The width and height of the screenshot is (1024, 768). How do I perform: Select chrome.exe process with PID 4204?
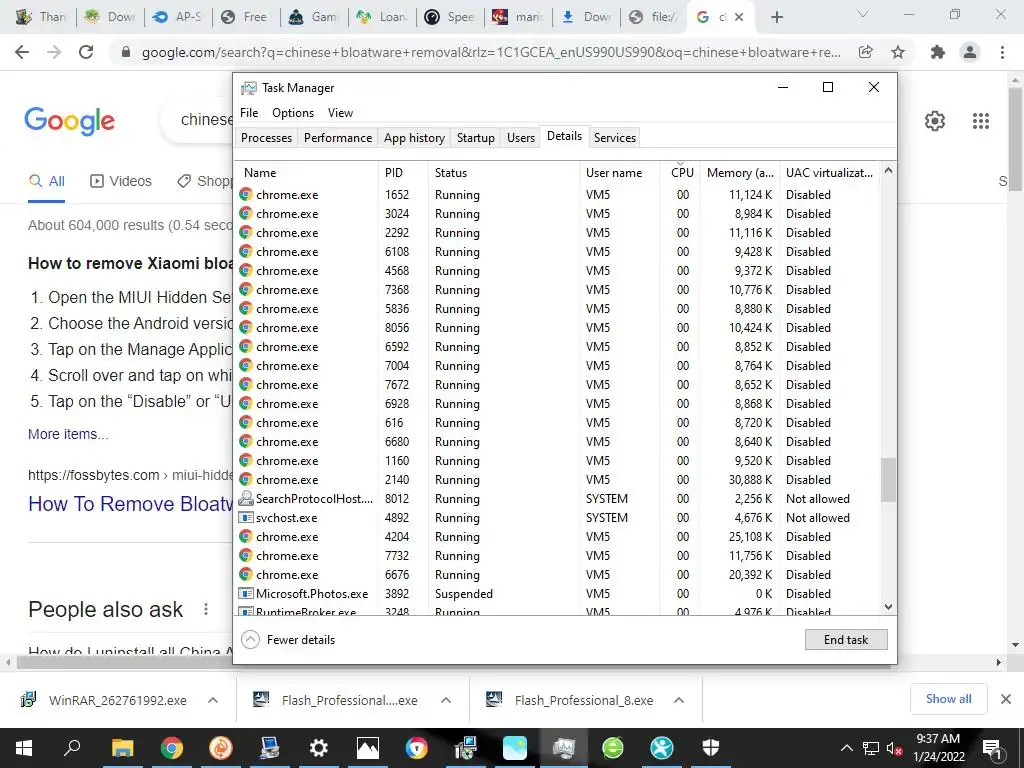pos(557,537)
